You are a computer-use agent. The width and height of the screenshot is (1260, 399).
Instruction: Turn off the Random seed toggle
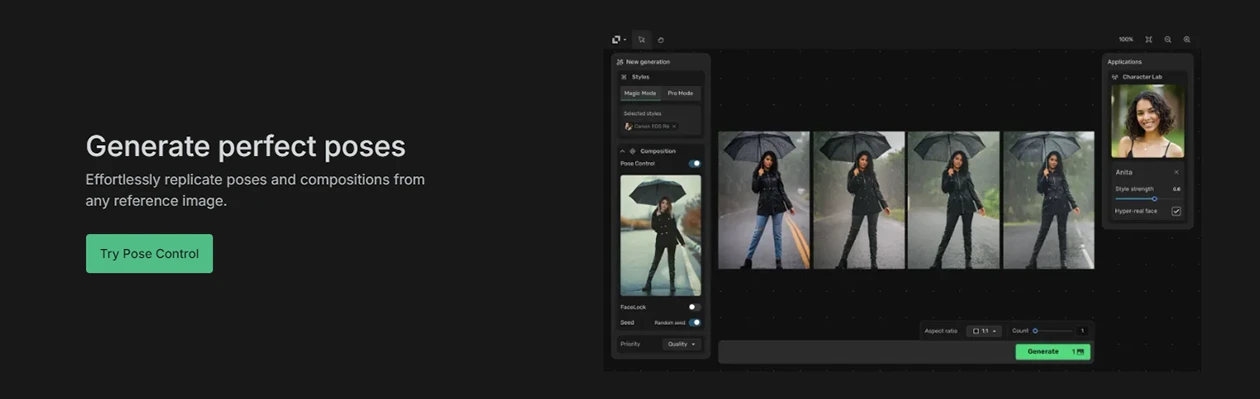click(x=694, y=322)
